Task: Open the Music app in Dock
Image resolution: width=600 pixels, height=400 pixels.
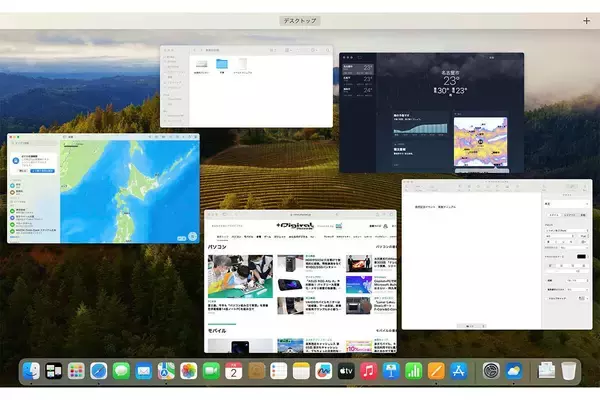Action: click(368, 371)
